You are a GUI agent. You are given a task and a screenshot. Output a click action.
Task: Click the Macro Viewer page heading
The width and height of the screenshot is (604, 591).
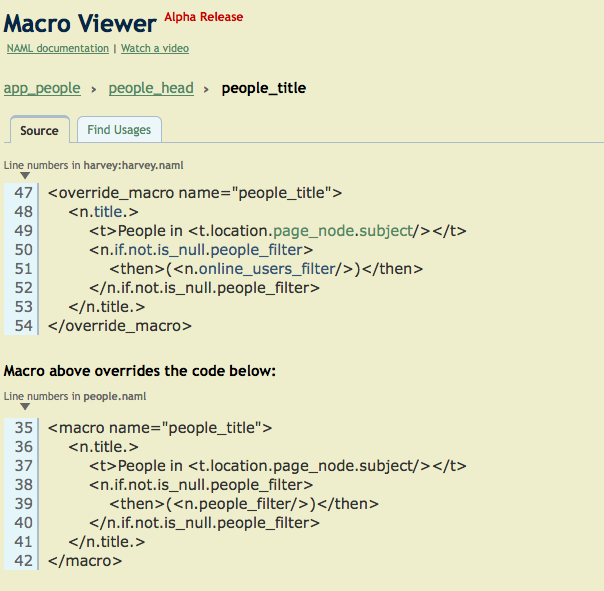(x=80, y=23)
